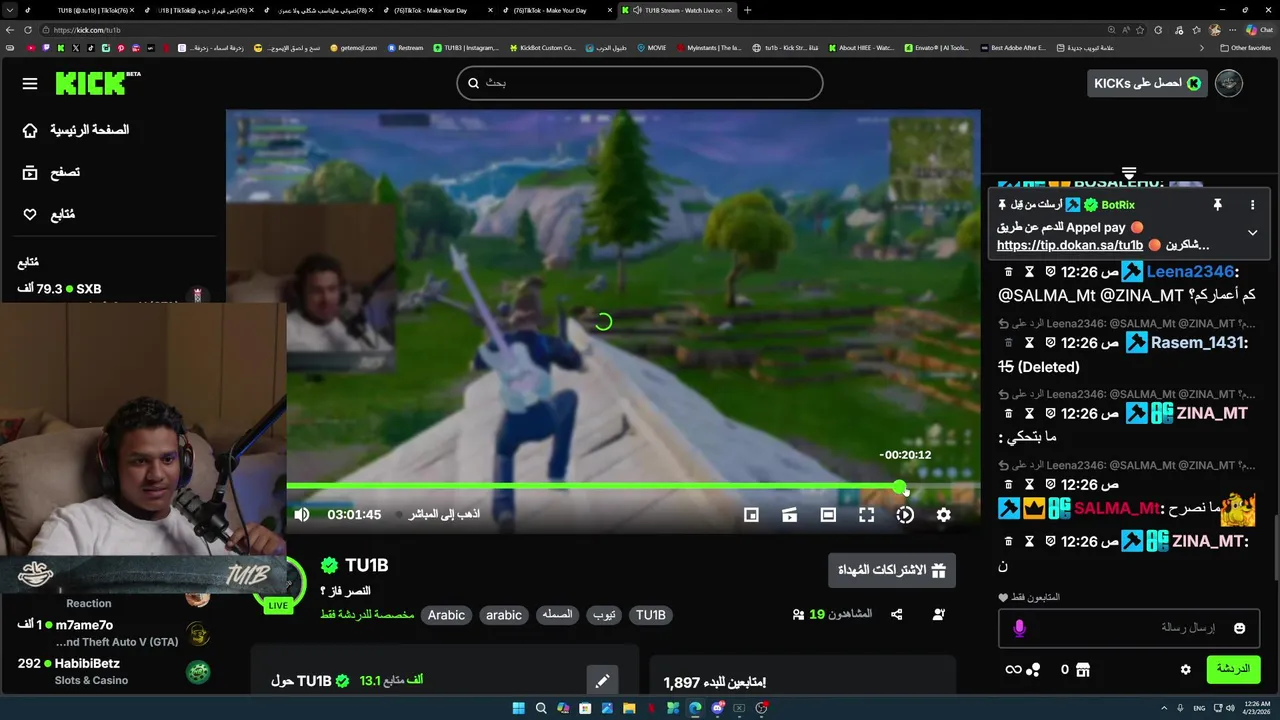The height and width of the screenshot is (720, 1280).
Task: Click the Get KICKs button
Action: [1147, 83]
